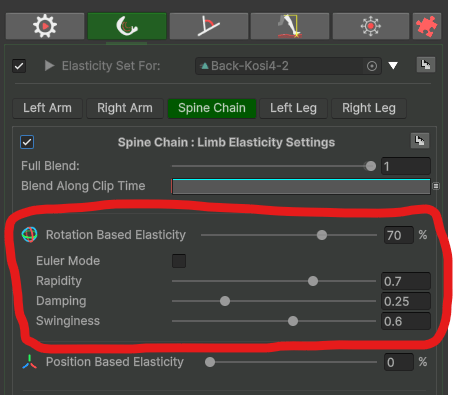Expand the Elasticity Set For foldout triangle
The width and height of the screenshot is (453, 395).
click(49, 66)
